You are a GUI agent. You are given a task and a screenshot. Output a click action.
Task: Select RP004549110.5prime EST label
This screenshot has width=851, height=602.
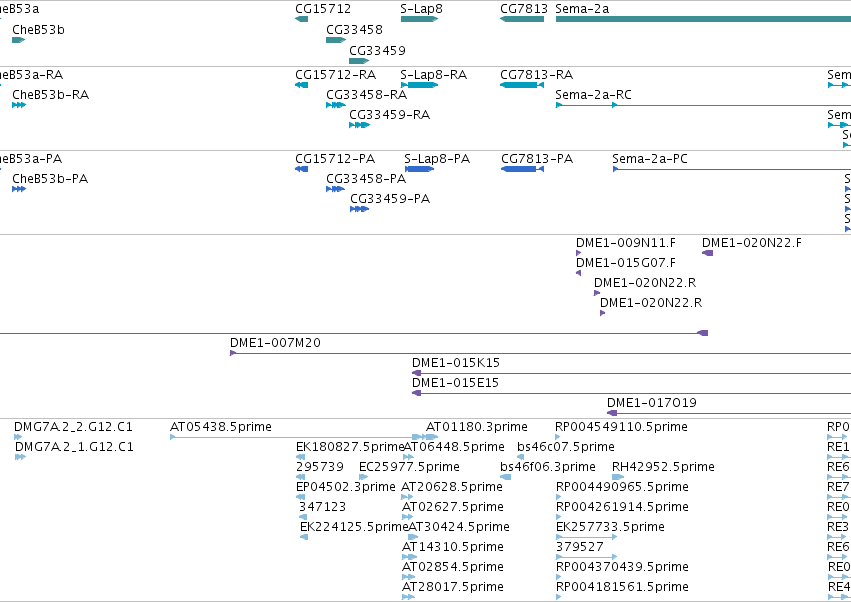tap(621, 427)
